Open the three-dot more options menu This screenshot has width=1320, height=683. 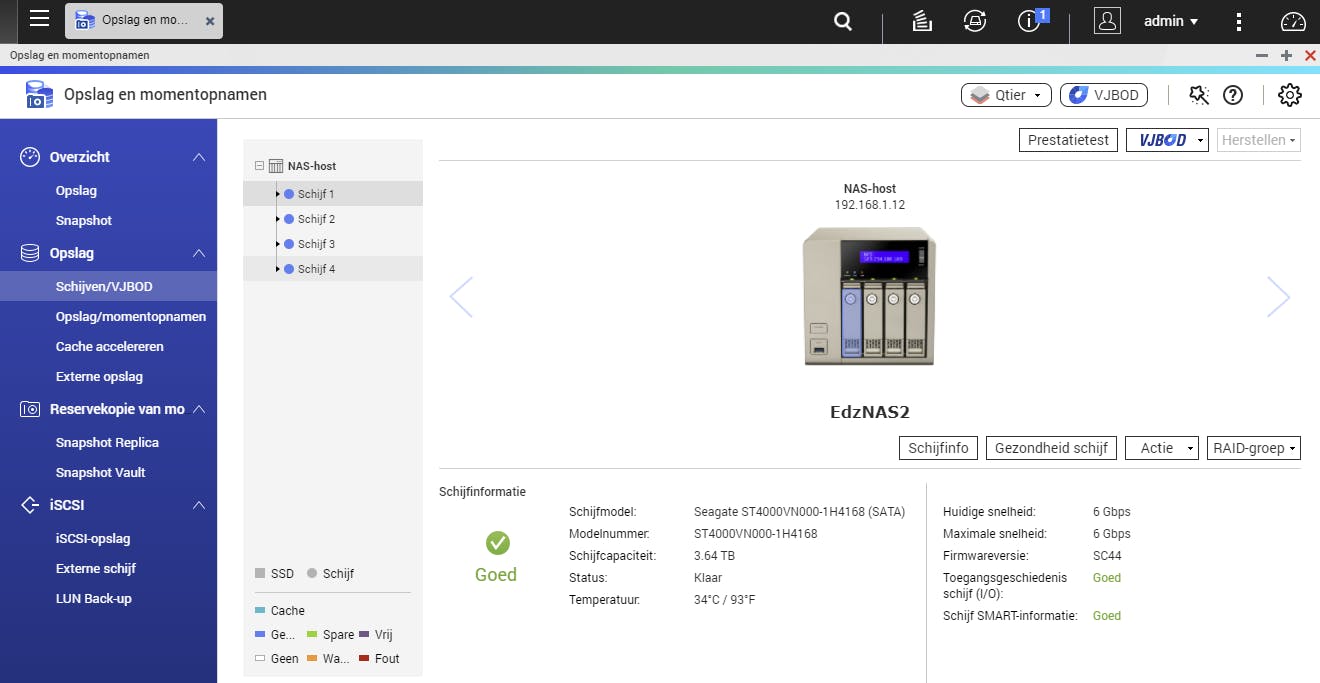coord(1239,21)
